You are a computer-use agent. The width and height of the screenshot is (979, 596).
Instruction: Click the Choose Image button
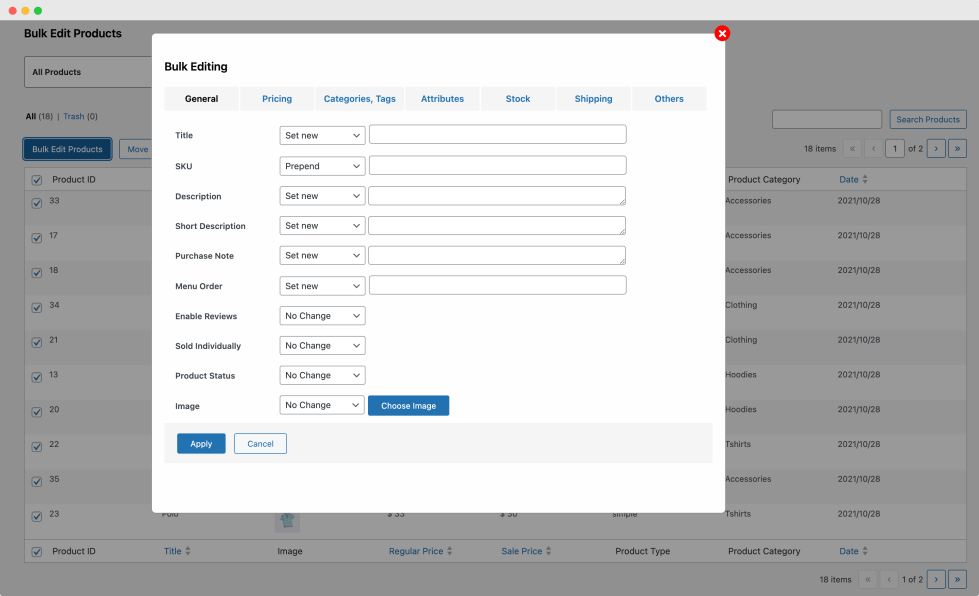click(408, 406)
